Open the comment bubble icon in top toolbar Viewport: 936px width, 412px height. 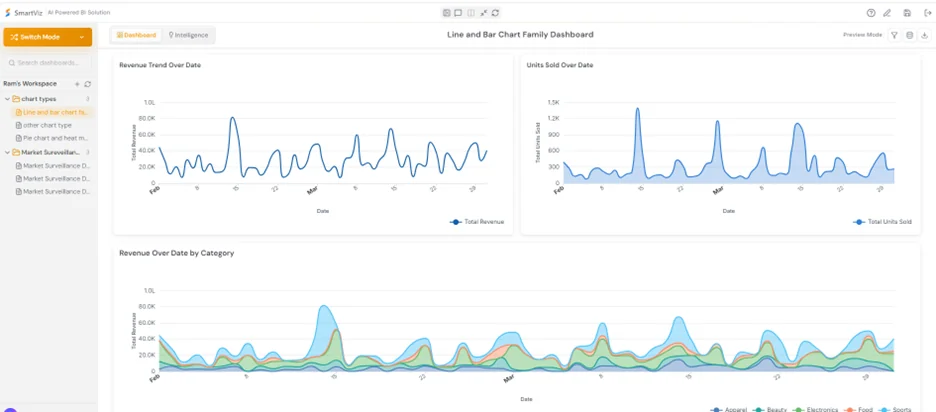click(458, 13)
